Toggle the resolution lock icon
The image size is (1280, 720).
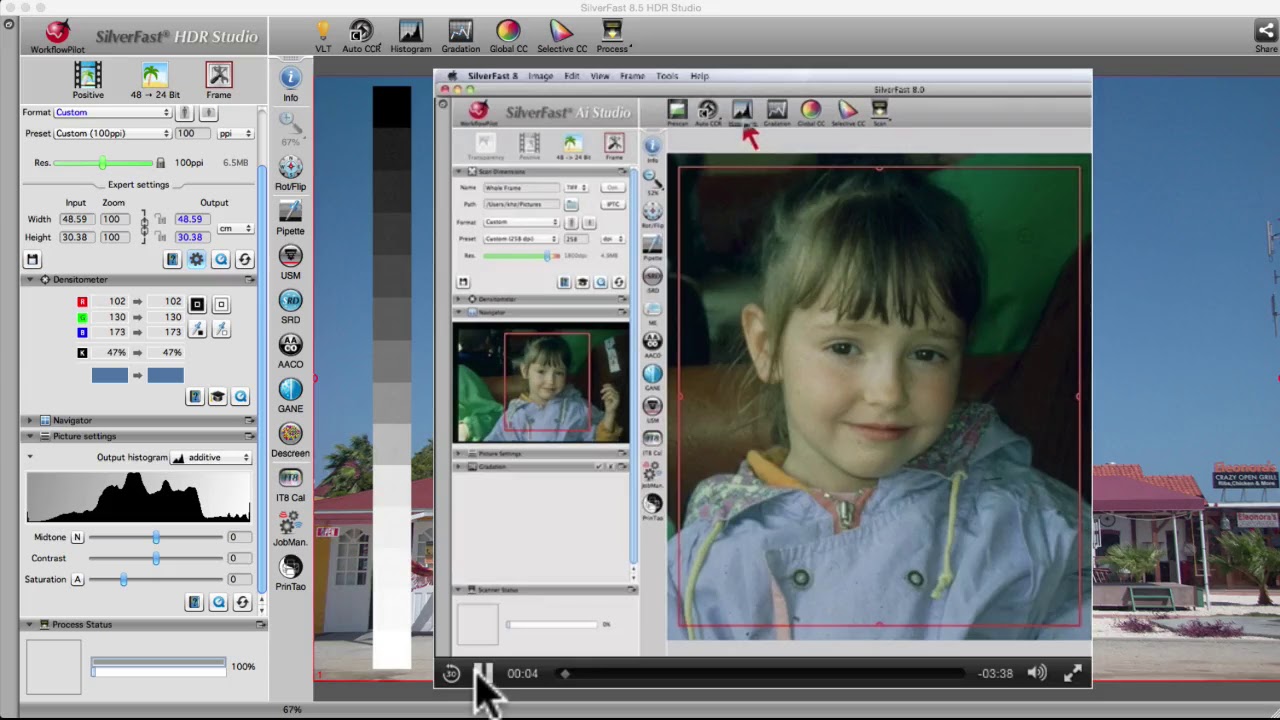click(160, 162)
